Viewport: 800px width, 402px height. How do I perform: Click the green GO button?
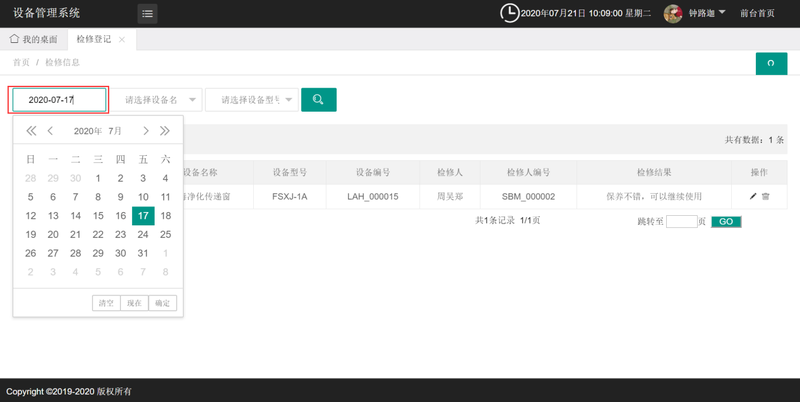(x=726, y=221)
